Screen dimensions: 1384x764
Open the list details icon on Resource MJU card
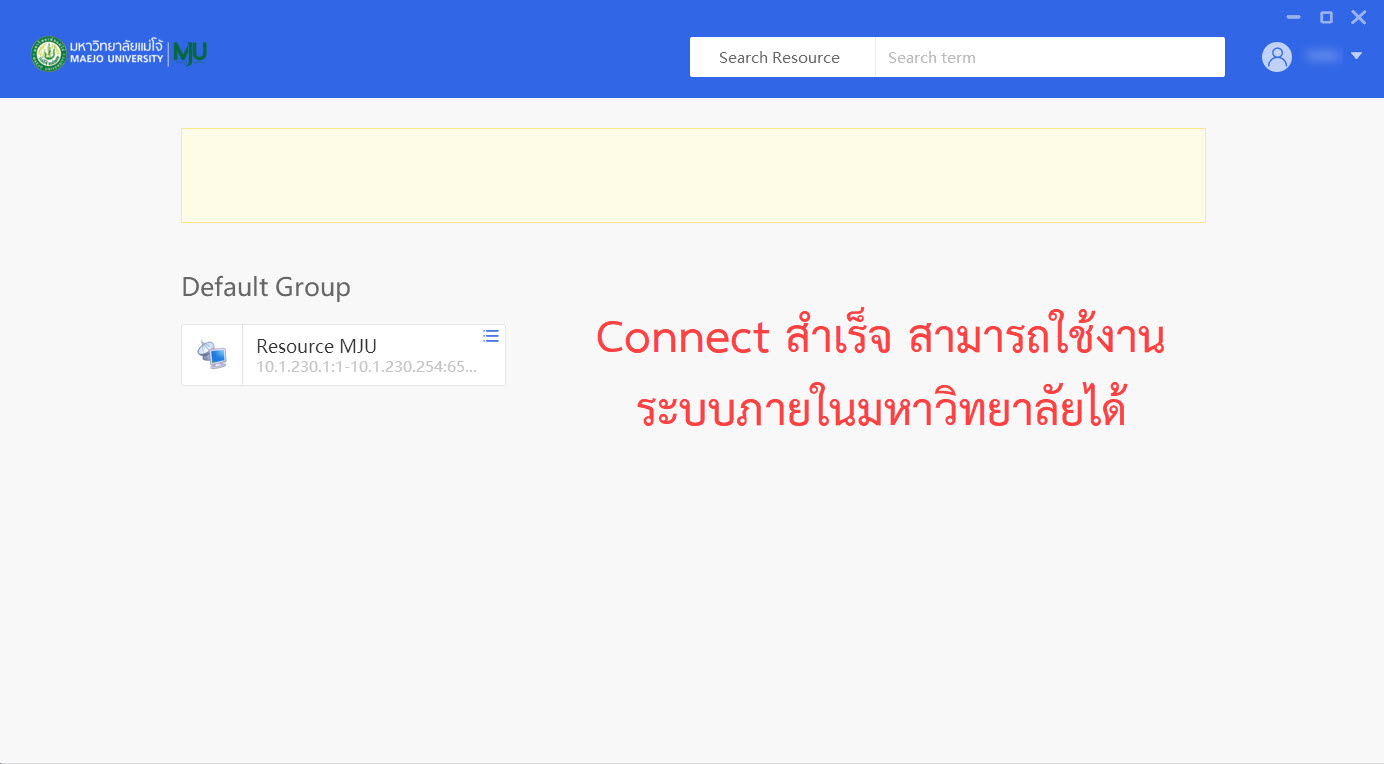click(491, 336)
